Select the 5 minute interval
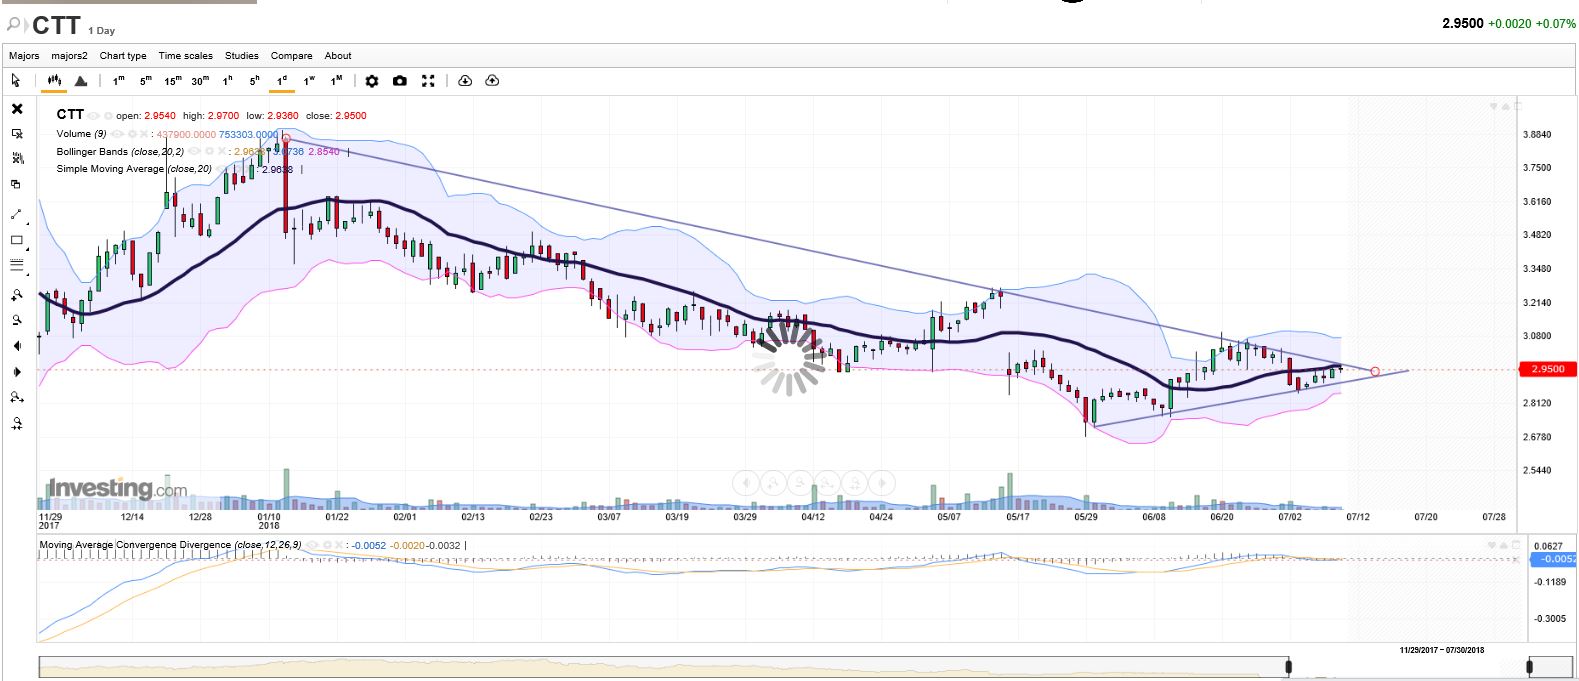This screenshot has height=681, width=1579. (x=145, y=80)
